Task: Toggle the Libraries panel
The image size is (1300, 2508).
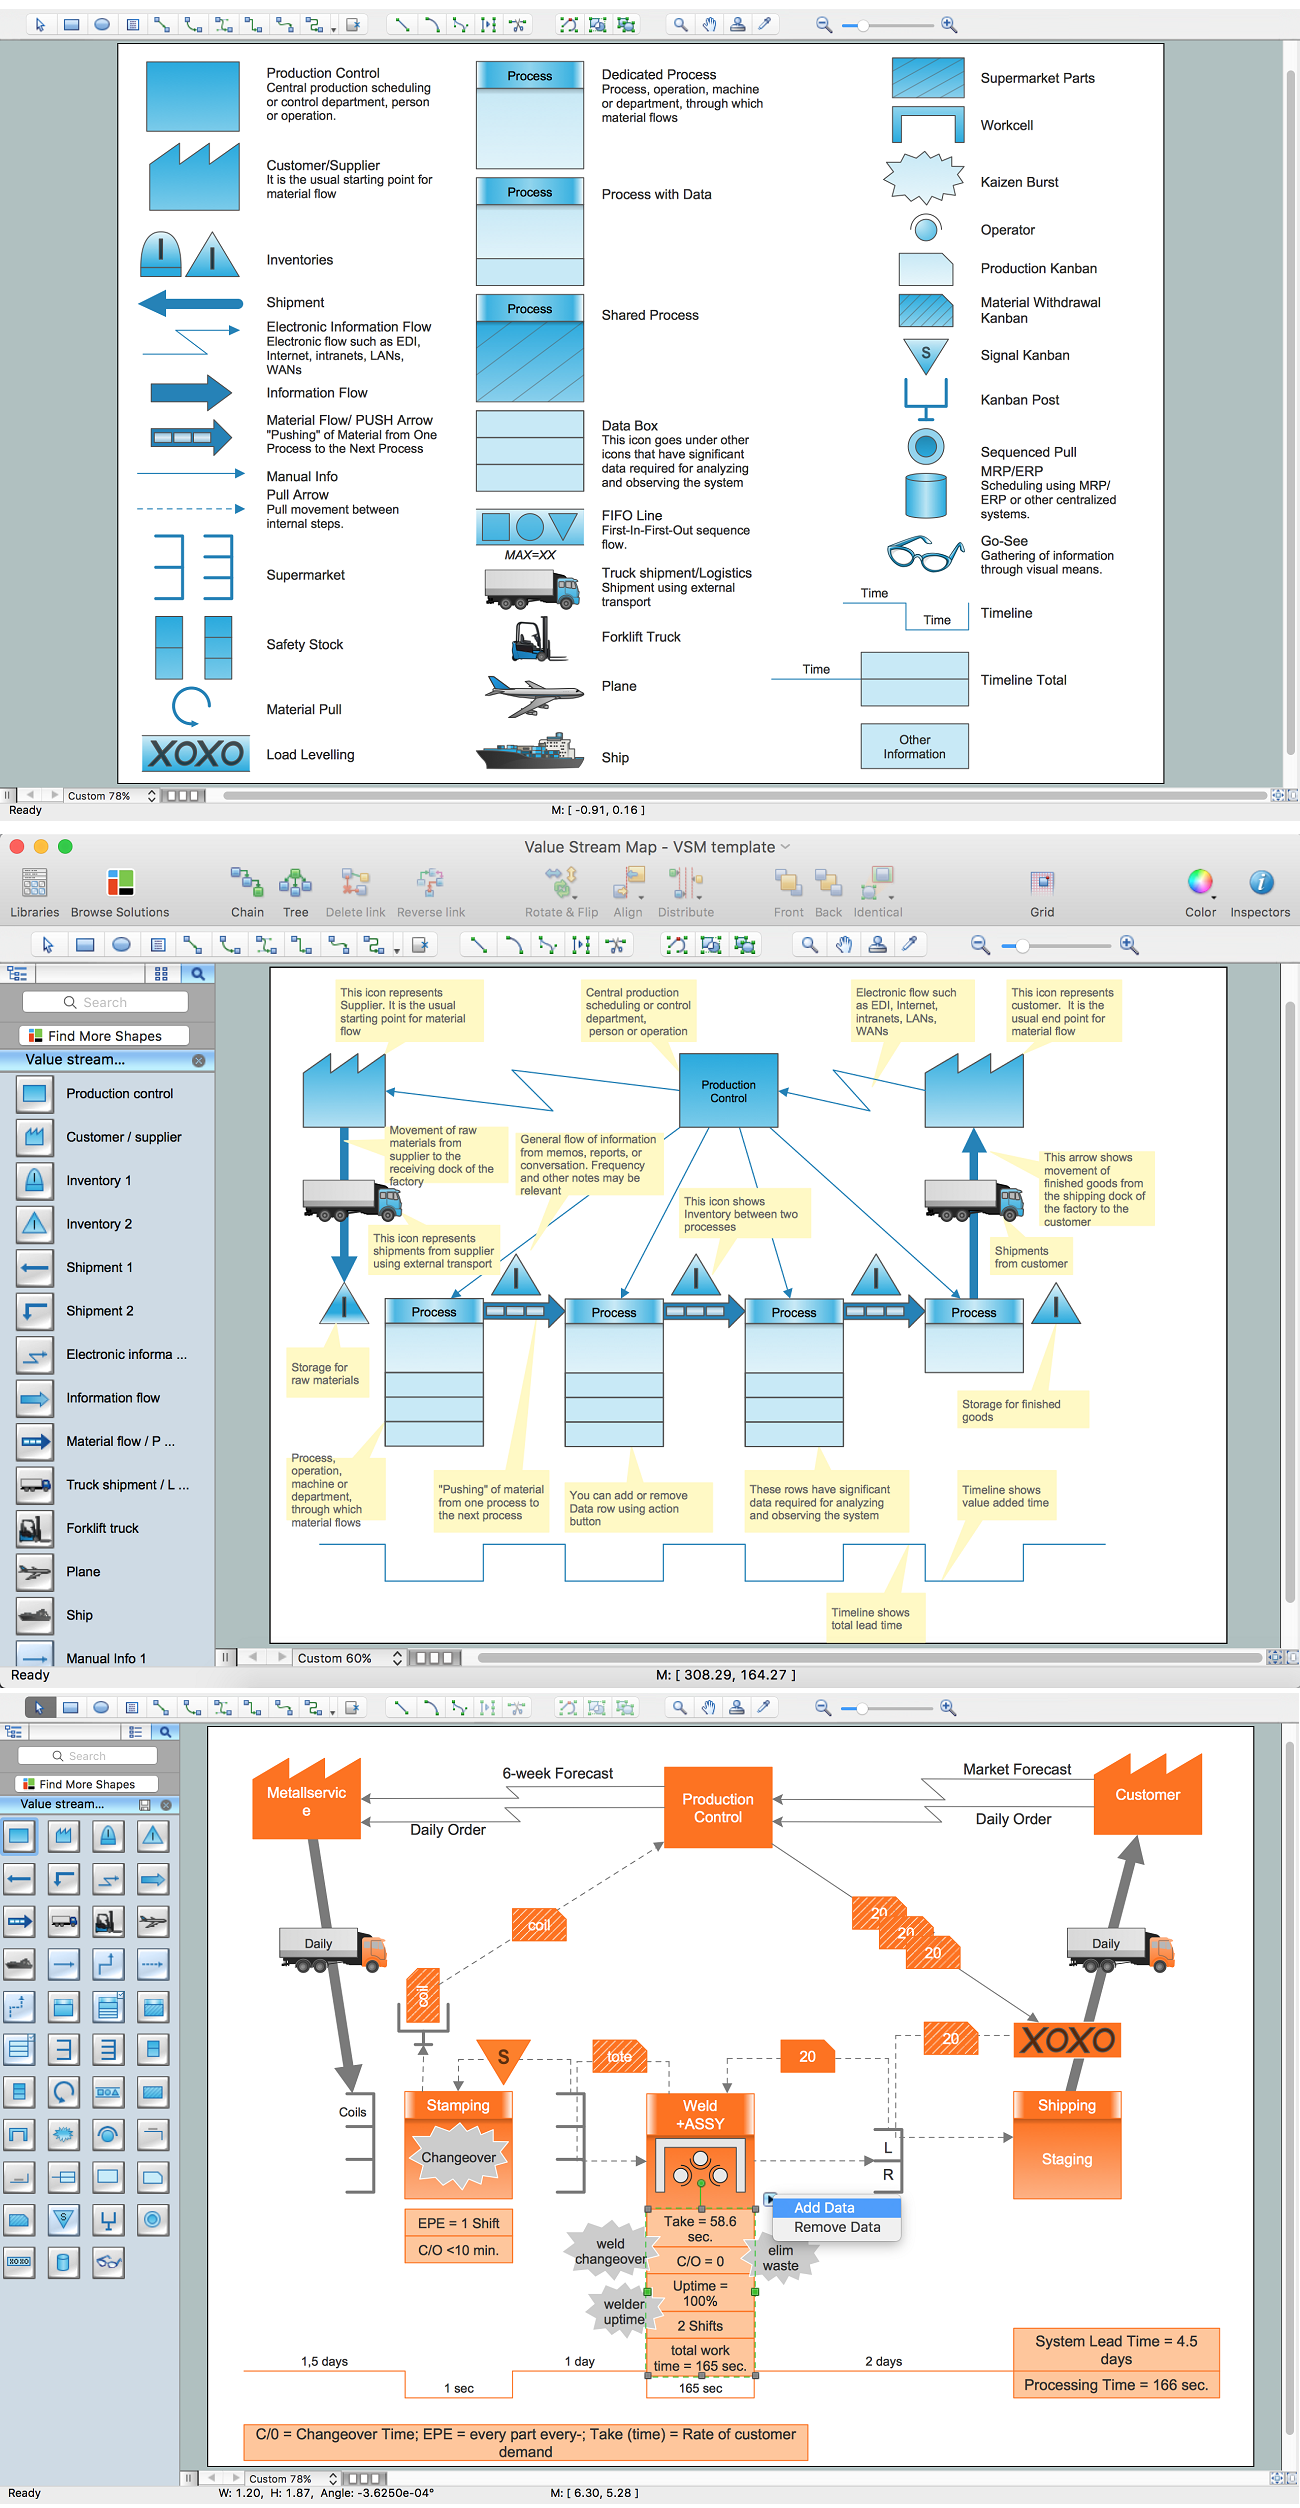Action: 35,891
